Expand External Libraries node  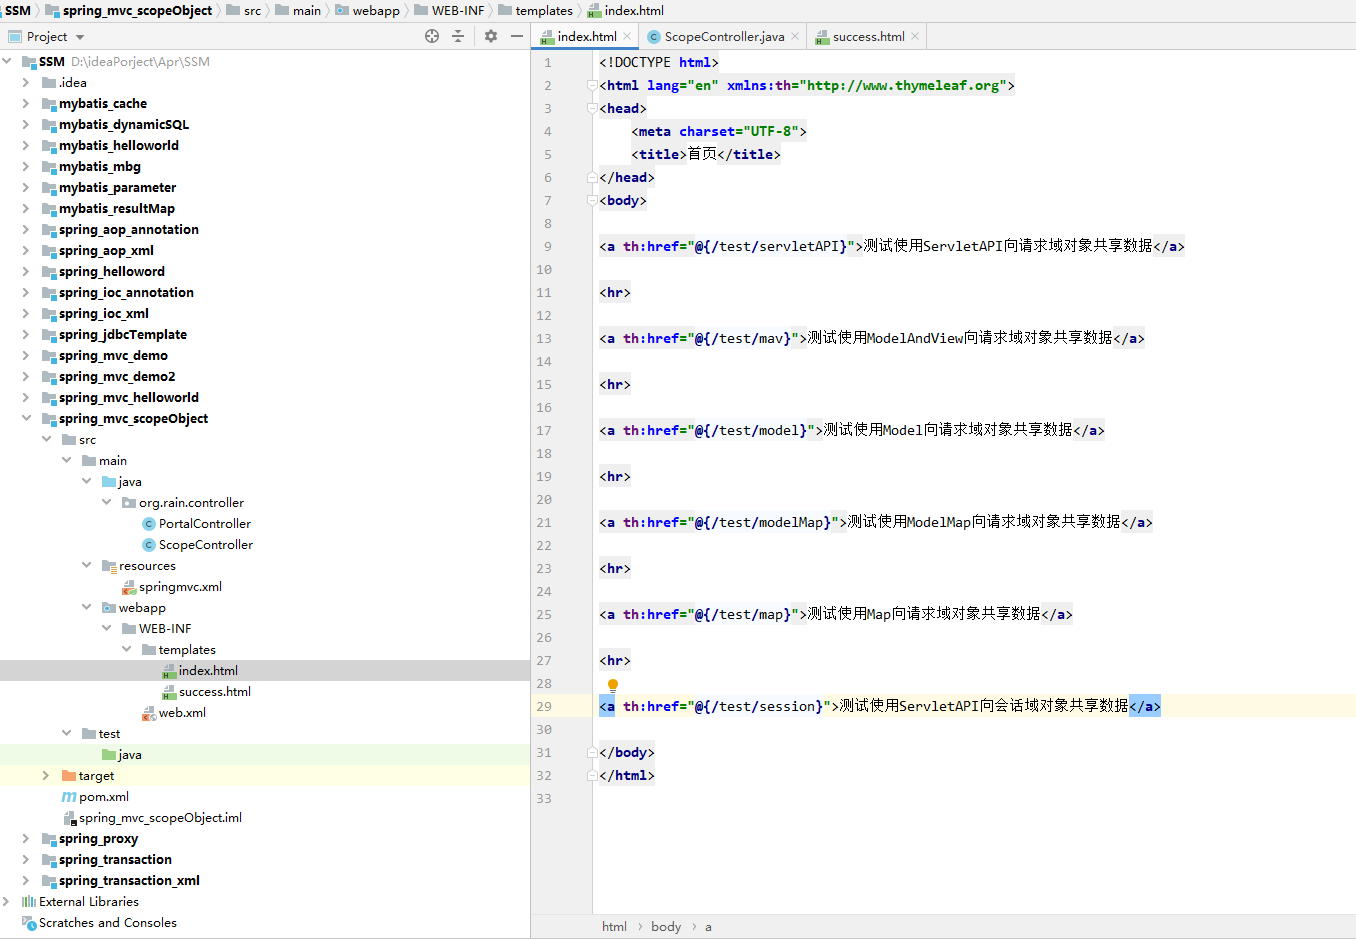7,902
